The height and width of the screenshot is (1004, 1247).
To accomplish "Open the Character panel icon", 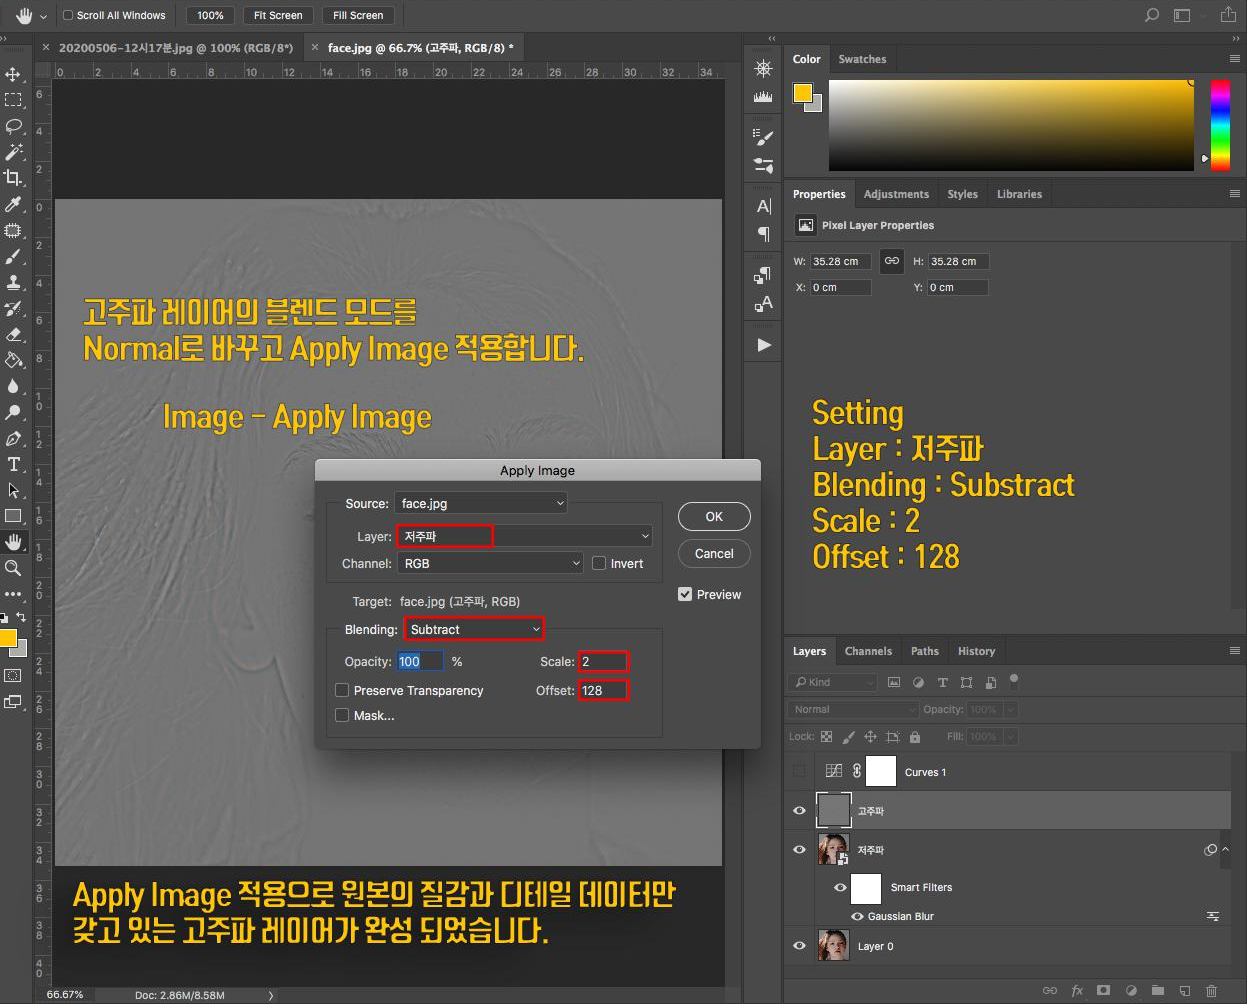I will 764,206.
